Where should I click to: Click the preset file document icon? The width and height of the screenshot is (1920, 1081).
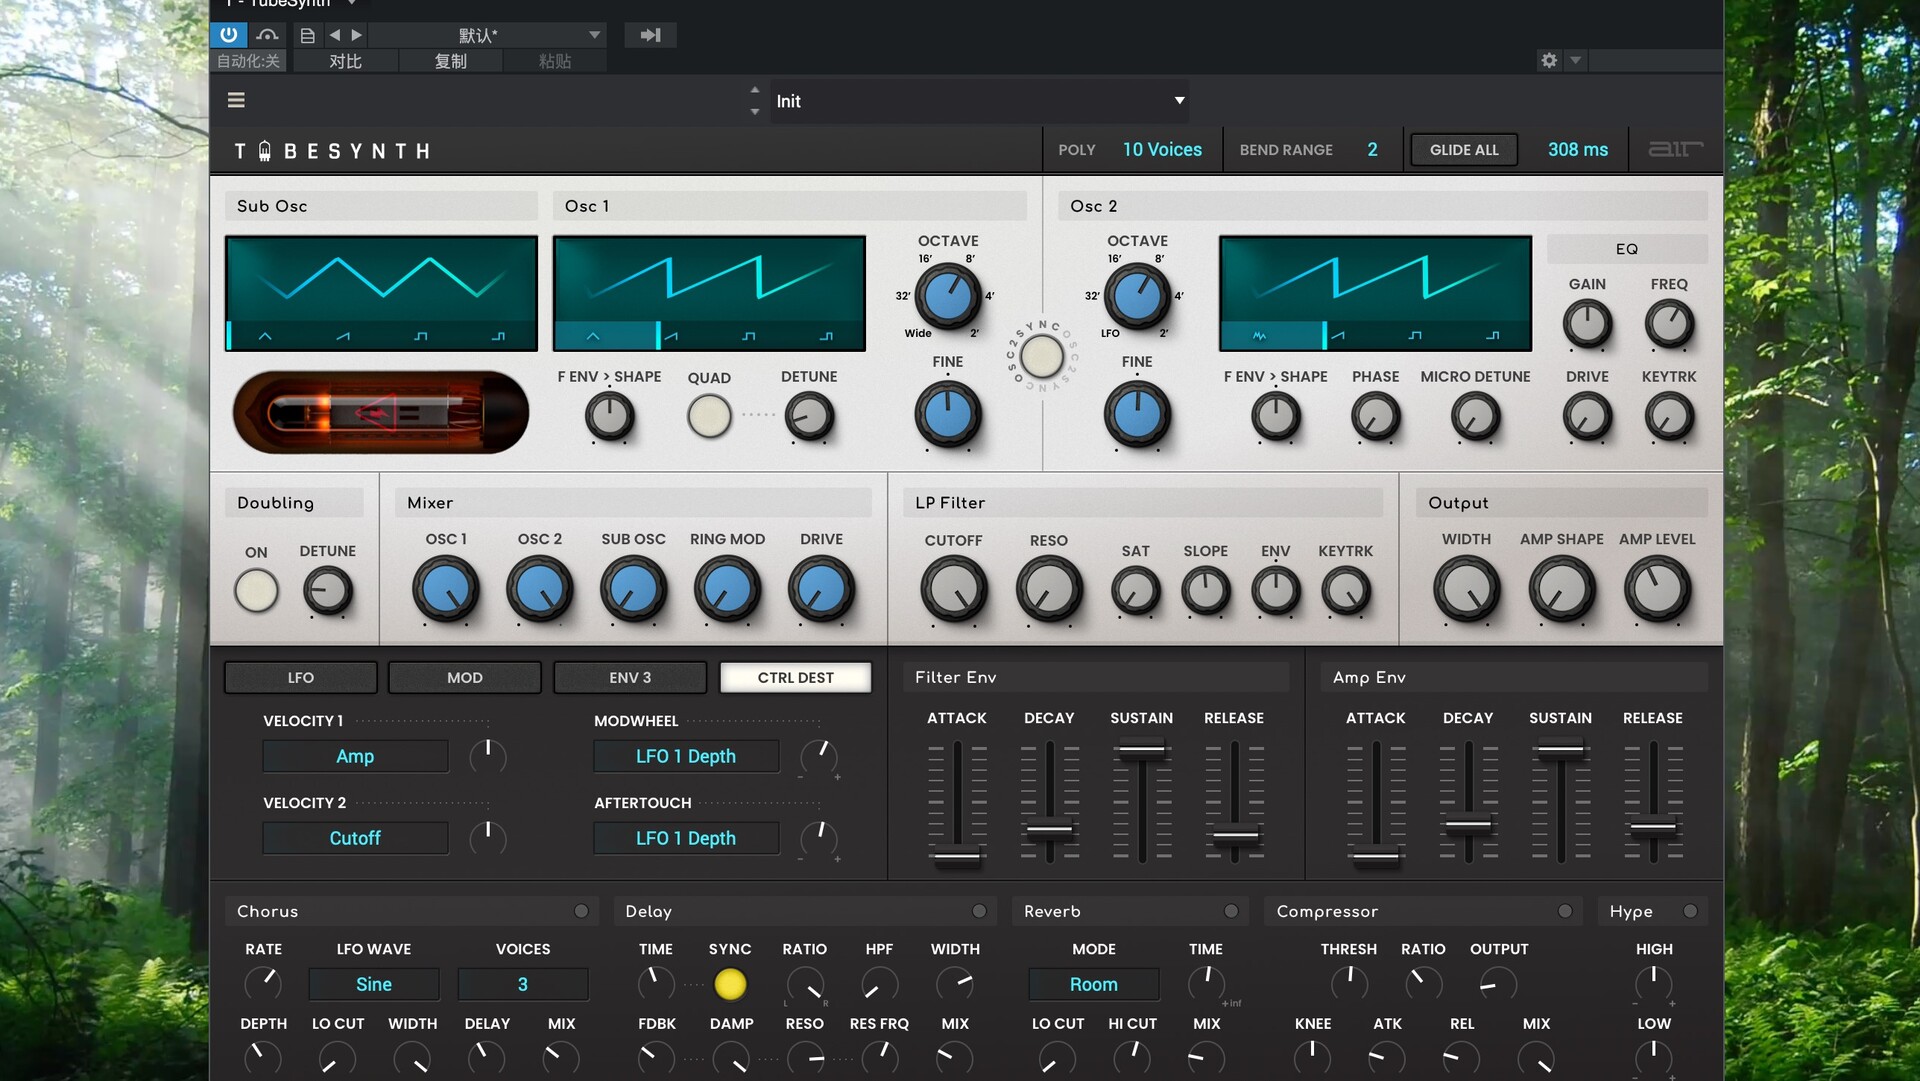[307, 35]
